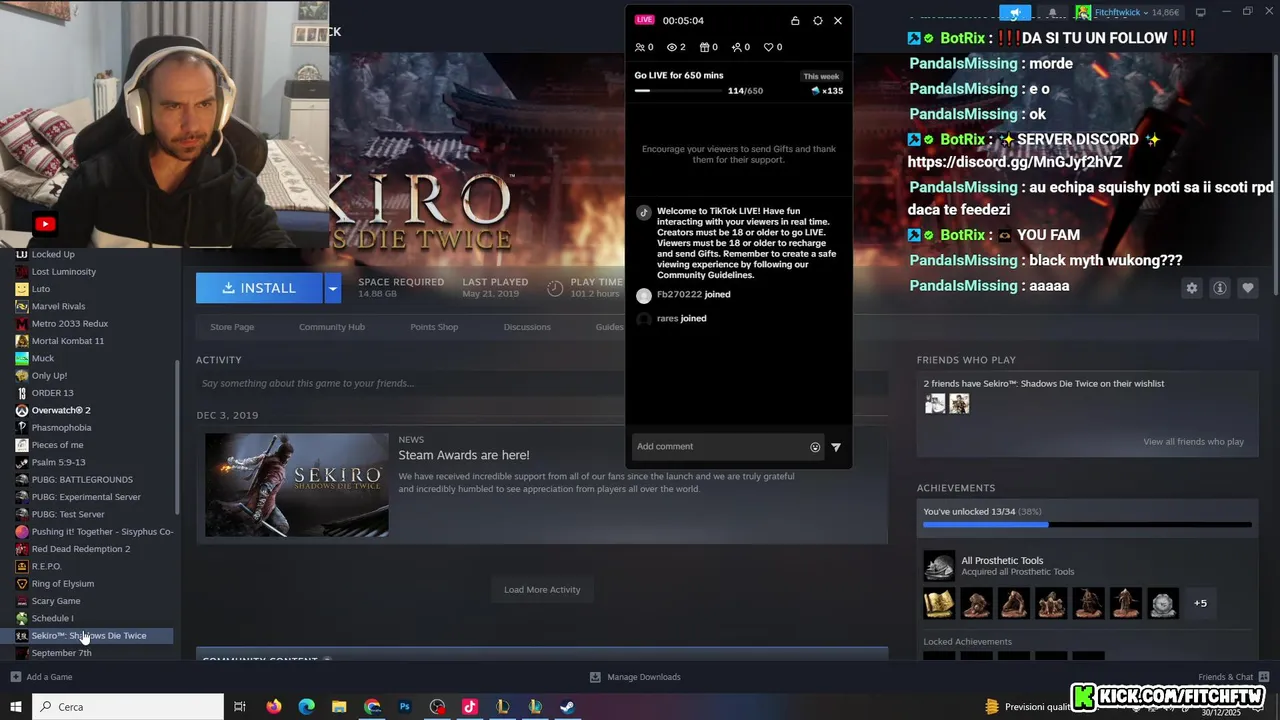Open comment filter icon beside Add comment
1280x720 pixels.
[836, 447]
